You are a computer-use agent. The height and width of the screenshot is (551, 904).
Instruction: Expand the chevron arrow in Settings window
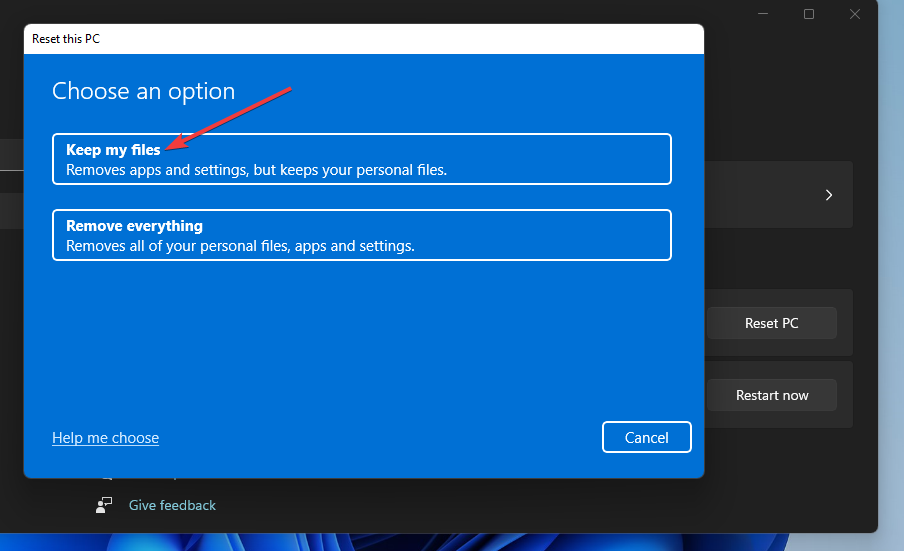828,195
